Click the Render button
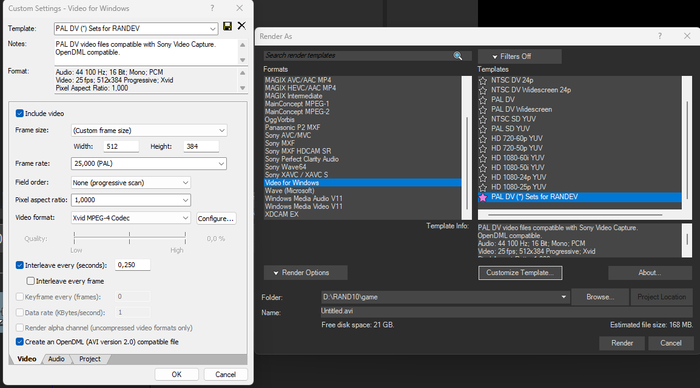This screenshot has width=700, height=388. point(622,343)
